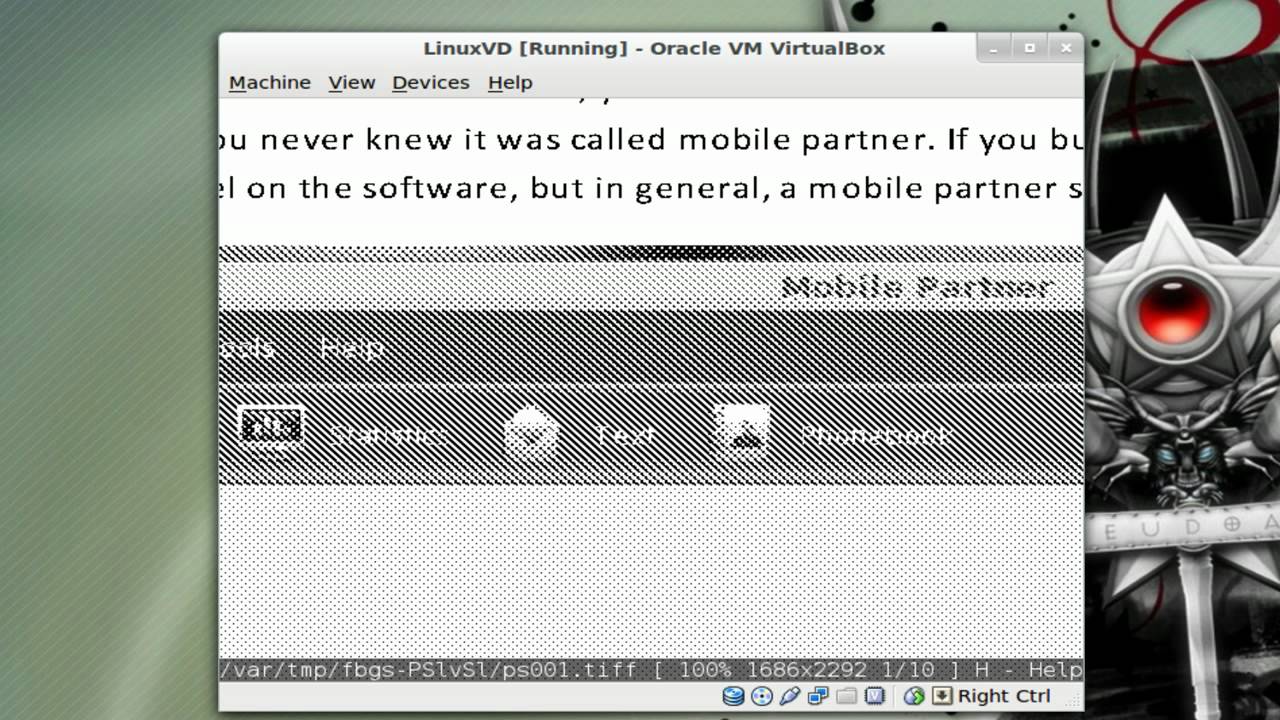This screenshot has height=720, width=1280.
Task: Click the hard disk activity icon
Action: click(x=733, y=696)
